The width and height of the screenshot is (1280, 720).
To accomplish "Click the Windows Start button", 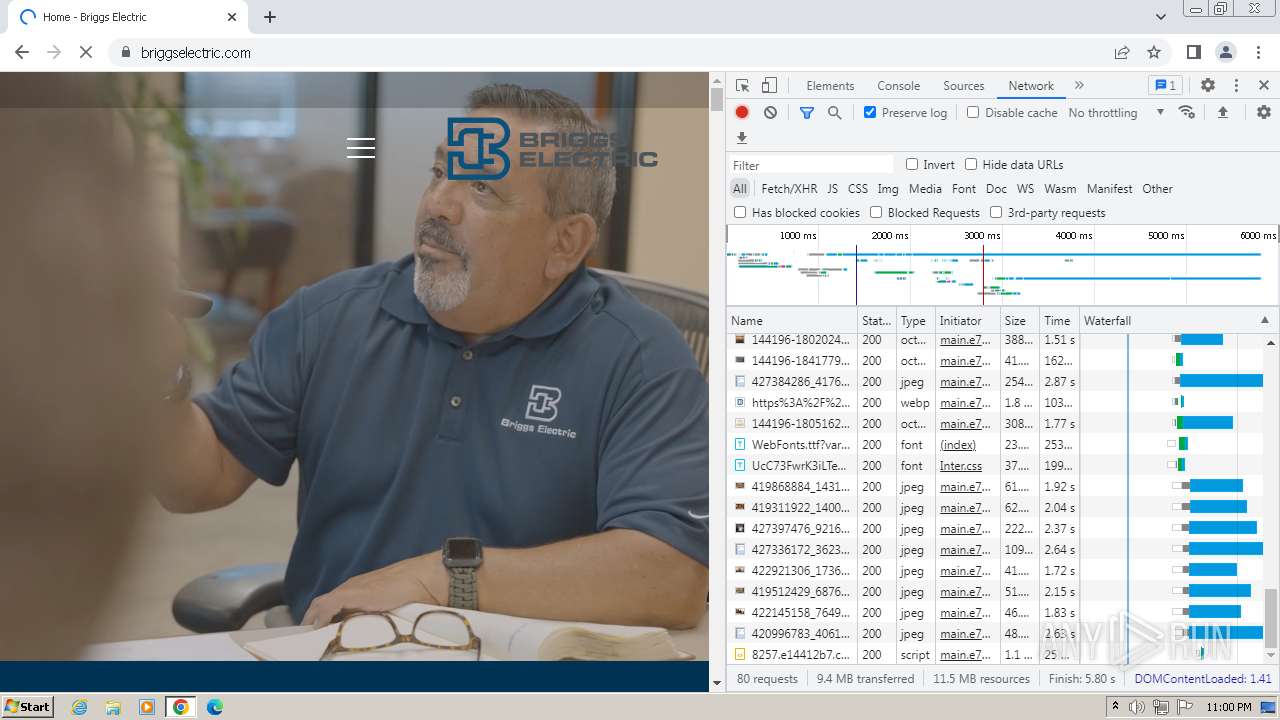I will click(27, 707).
